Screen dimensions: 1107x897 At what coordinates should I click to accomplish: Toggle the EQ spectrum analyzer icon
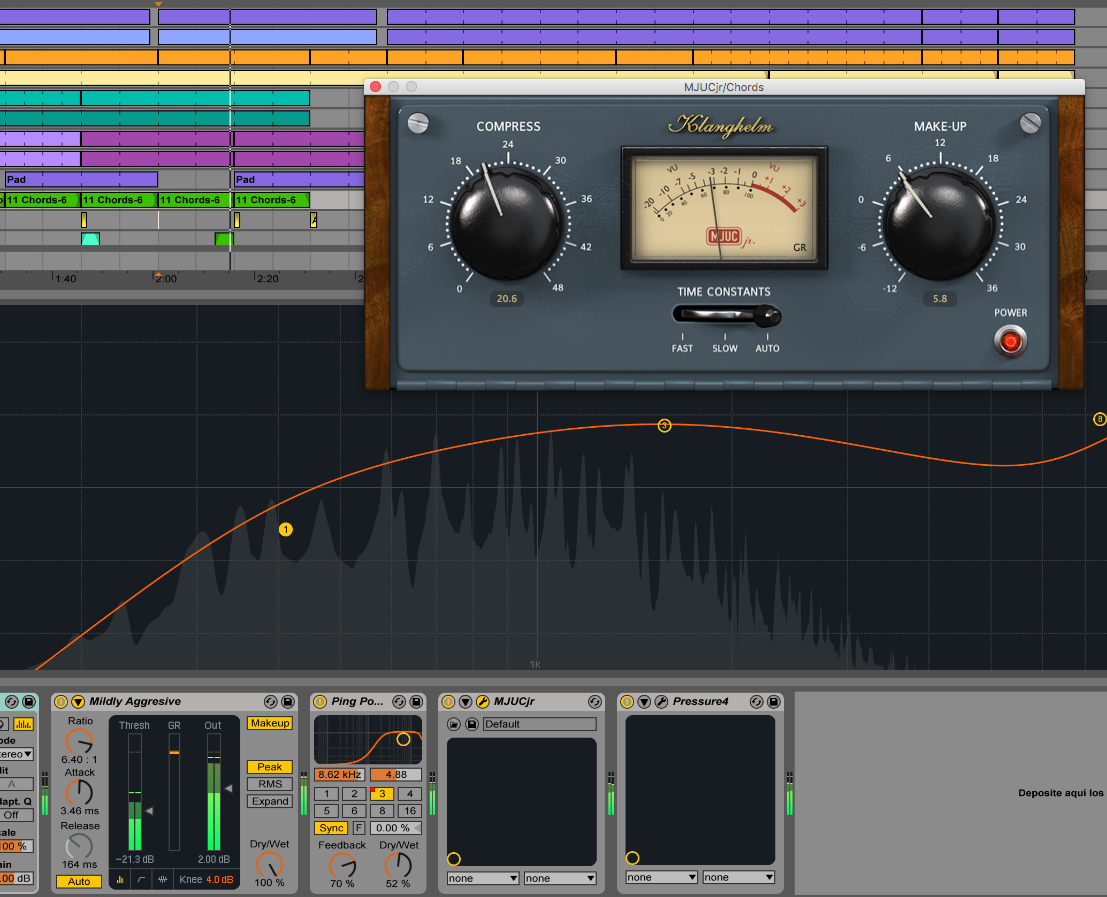click(23, 724)
